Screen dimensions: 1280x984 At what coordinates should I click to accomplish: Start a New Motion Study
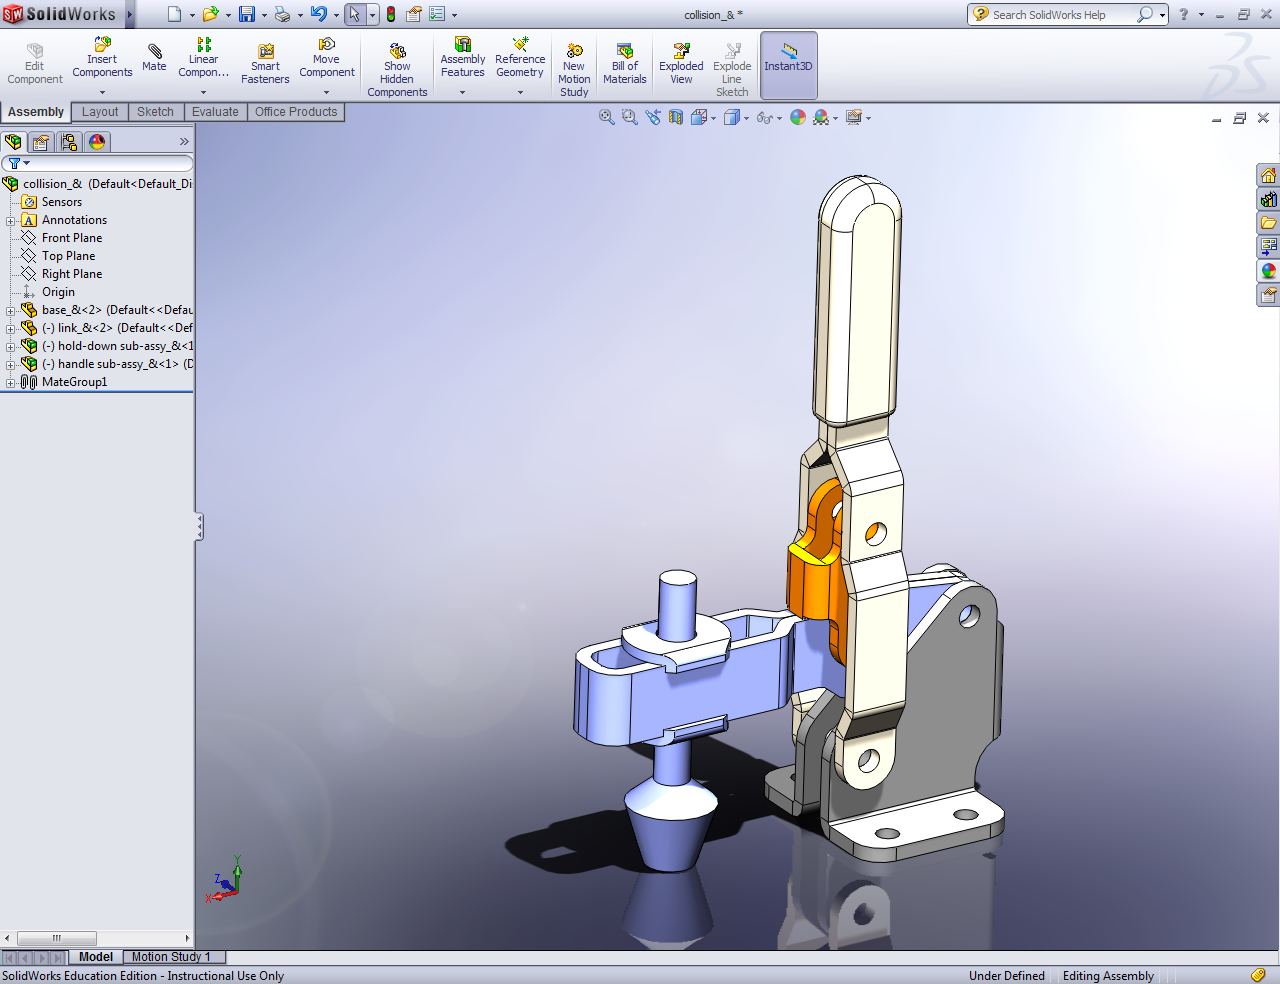pyautogui.click(x=574, y=70)
